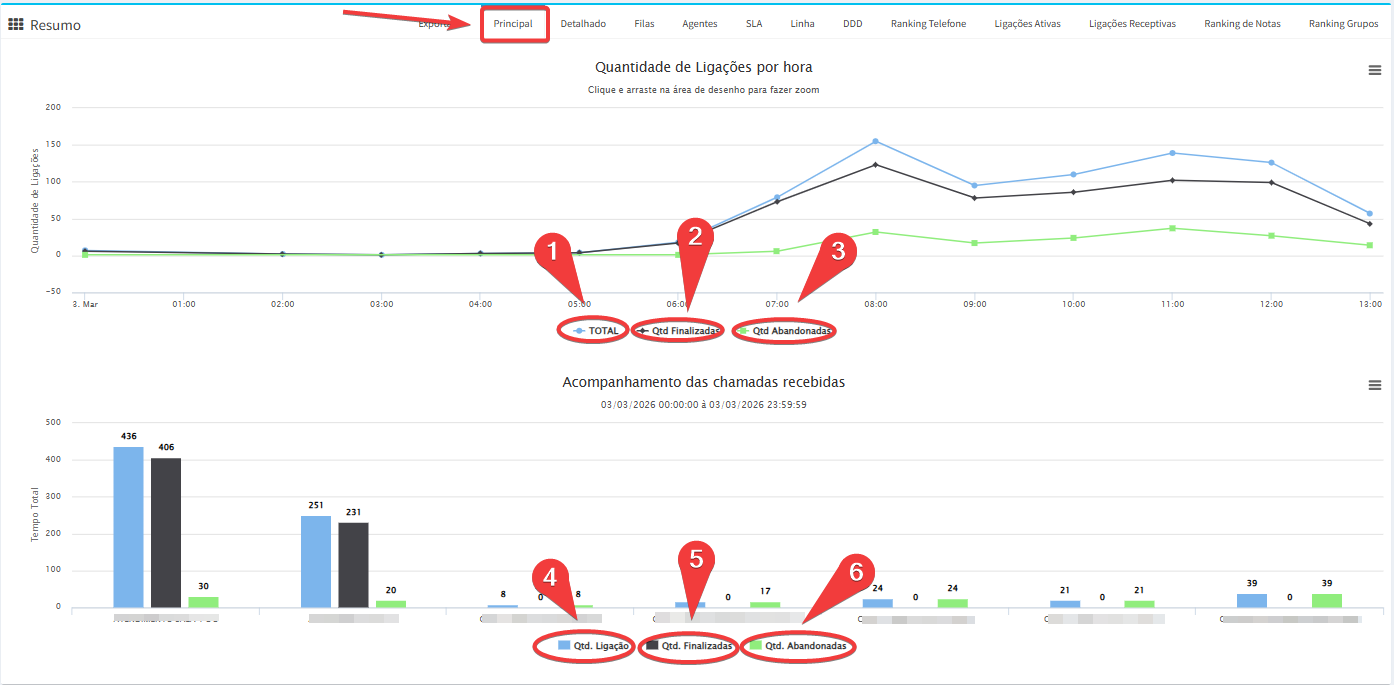The height and width of the screenshot is (685, 1394).
Task: Open the Ranking de Notas tab
Action: pos(1242,24)
